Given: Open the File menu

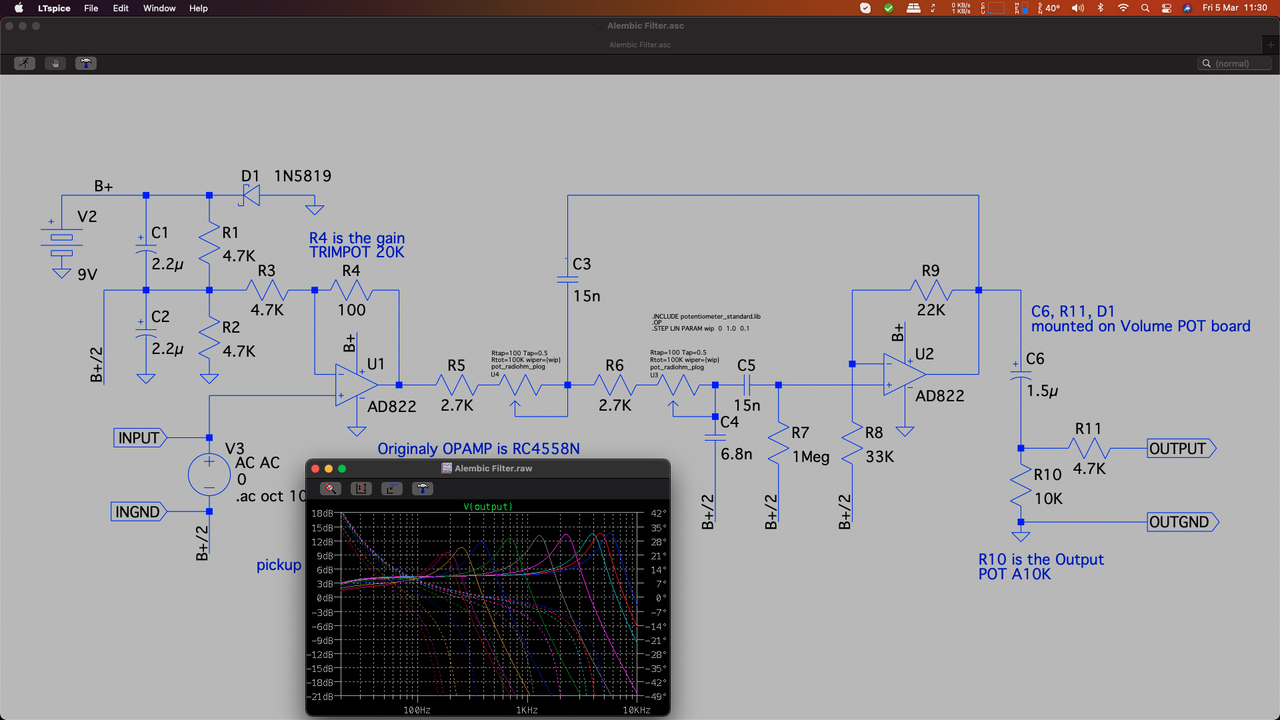Looking at the screenshot, I should coord(91,8).
